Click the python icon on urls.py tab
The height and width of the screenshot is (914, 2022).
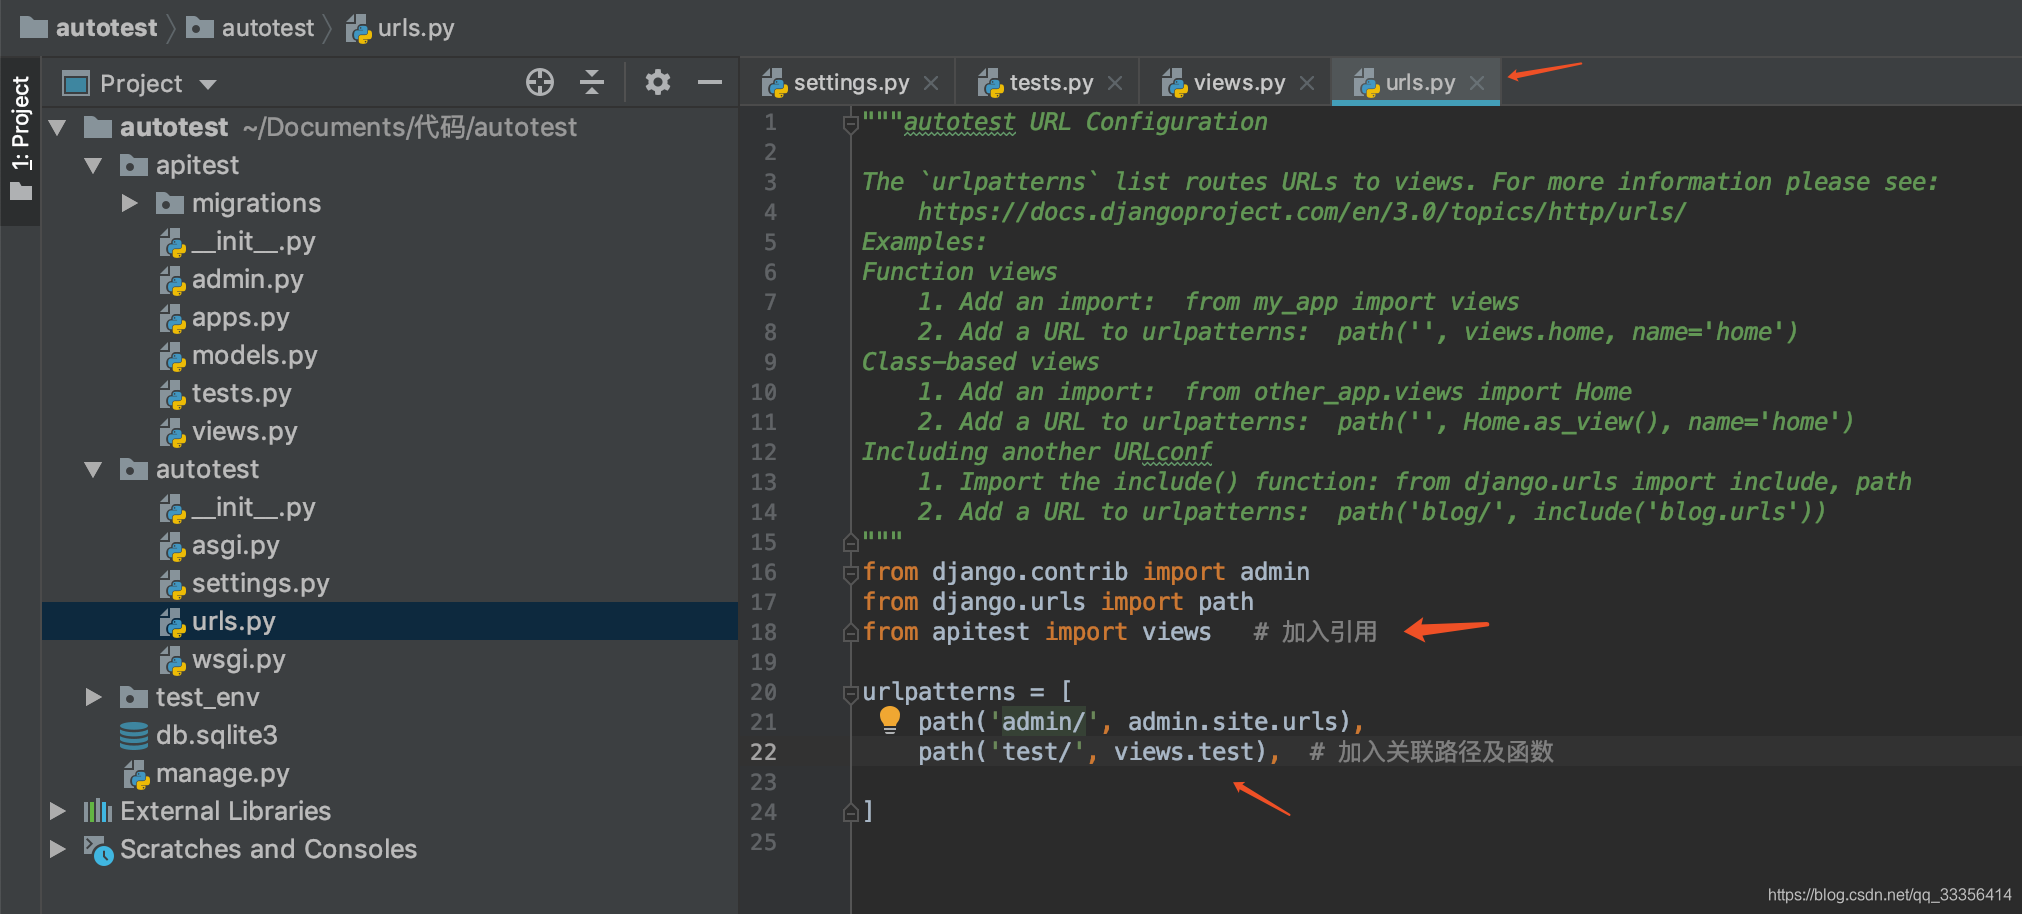[x=1366, y=84]
